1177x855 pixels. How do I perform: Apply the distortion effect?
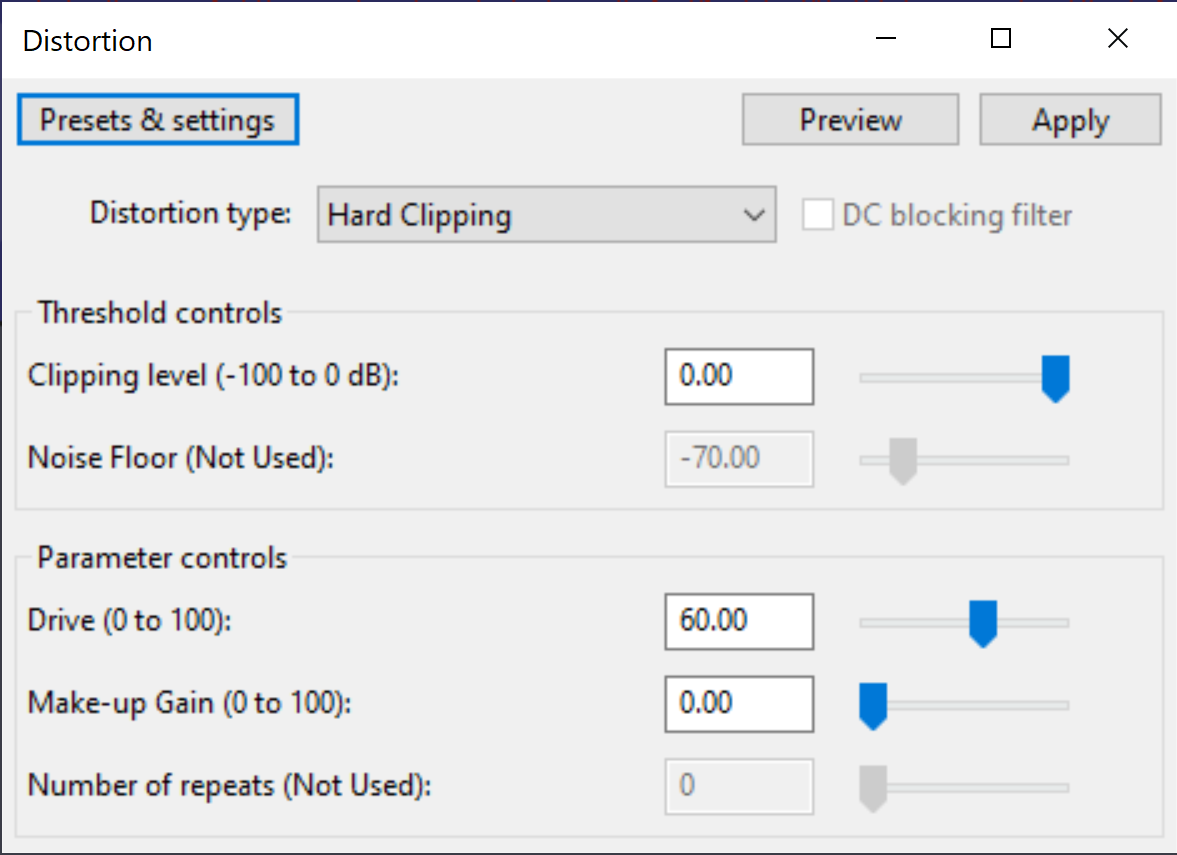[x=1070, y=120]
